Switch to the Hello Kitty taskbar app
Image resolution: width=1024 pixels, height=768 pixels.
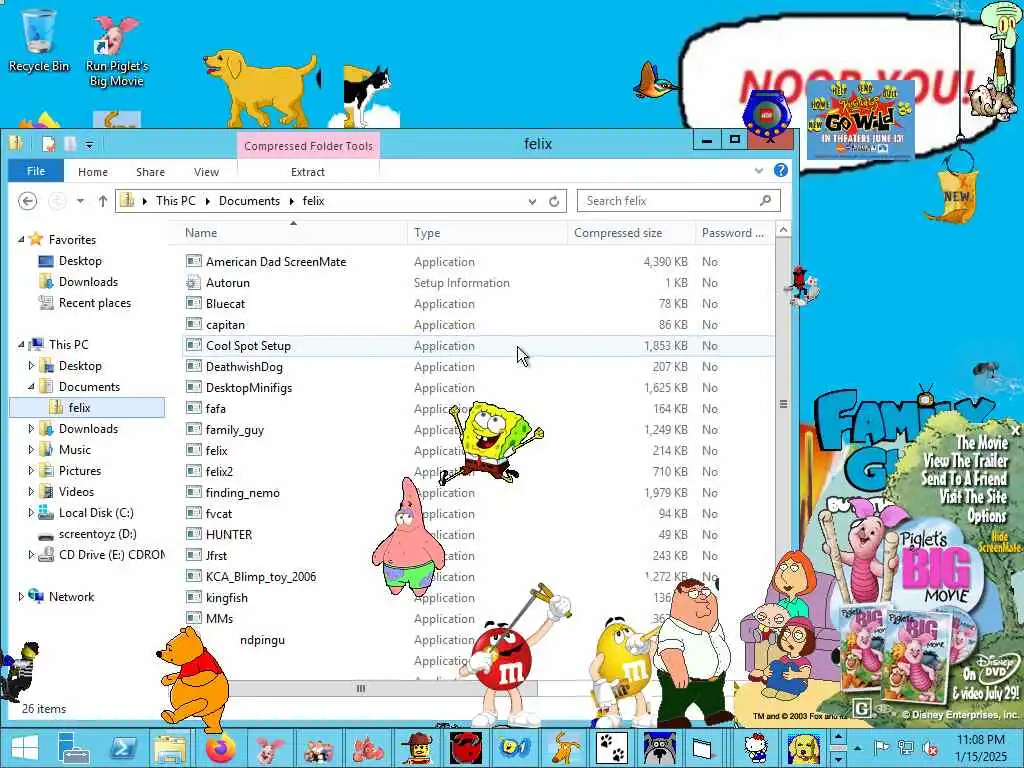[x=756, y=748]
